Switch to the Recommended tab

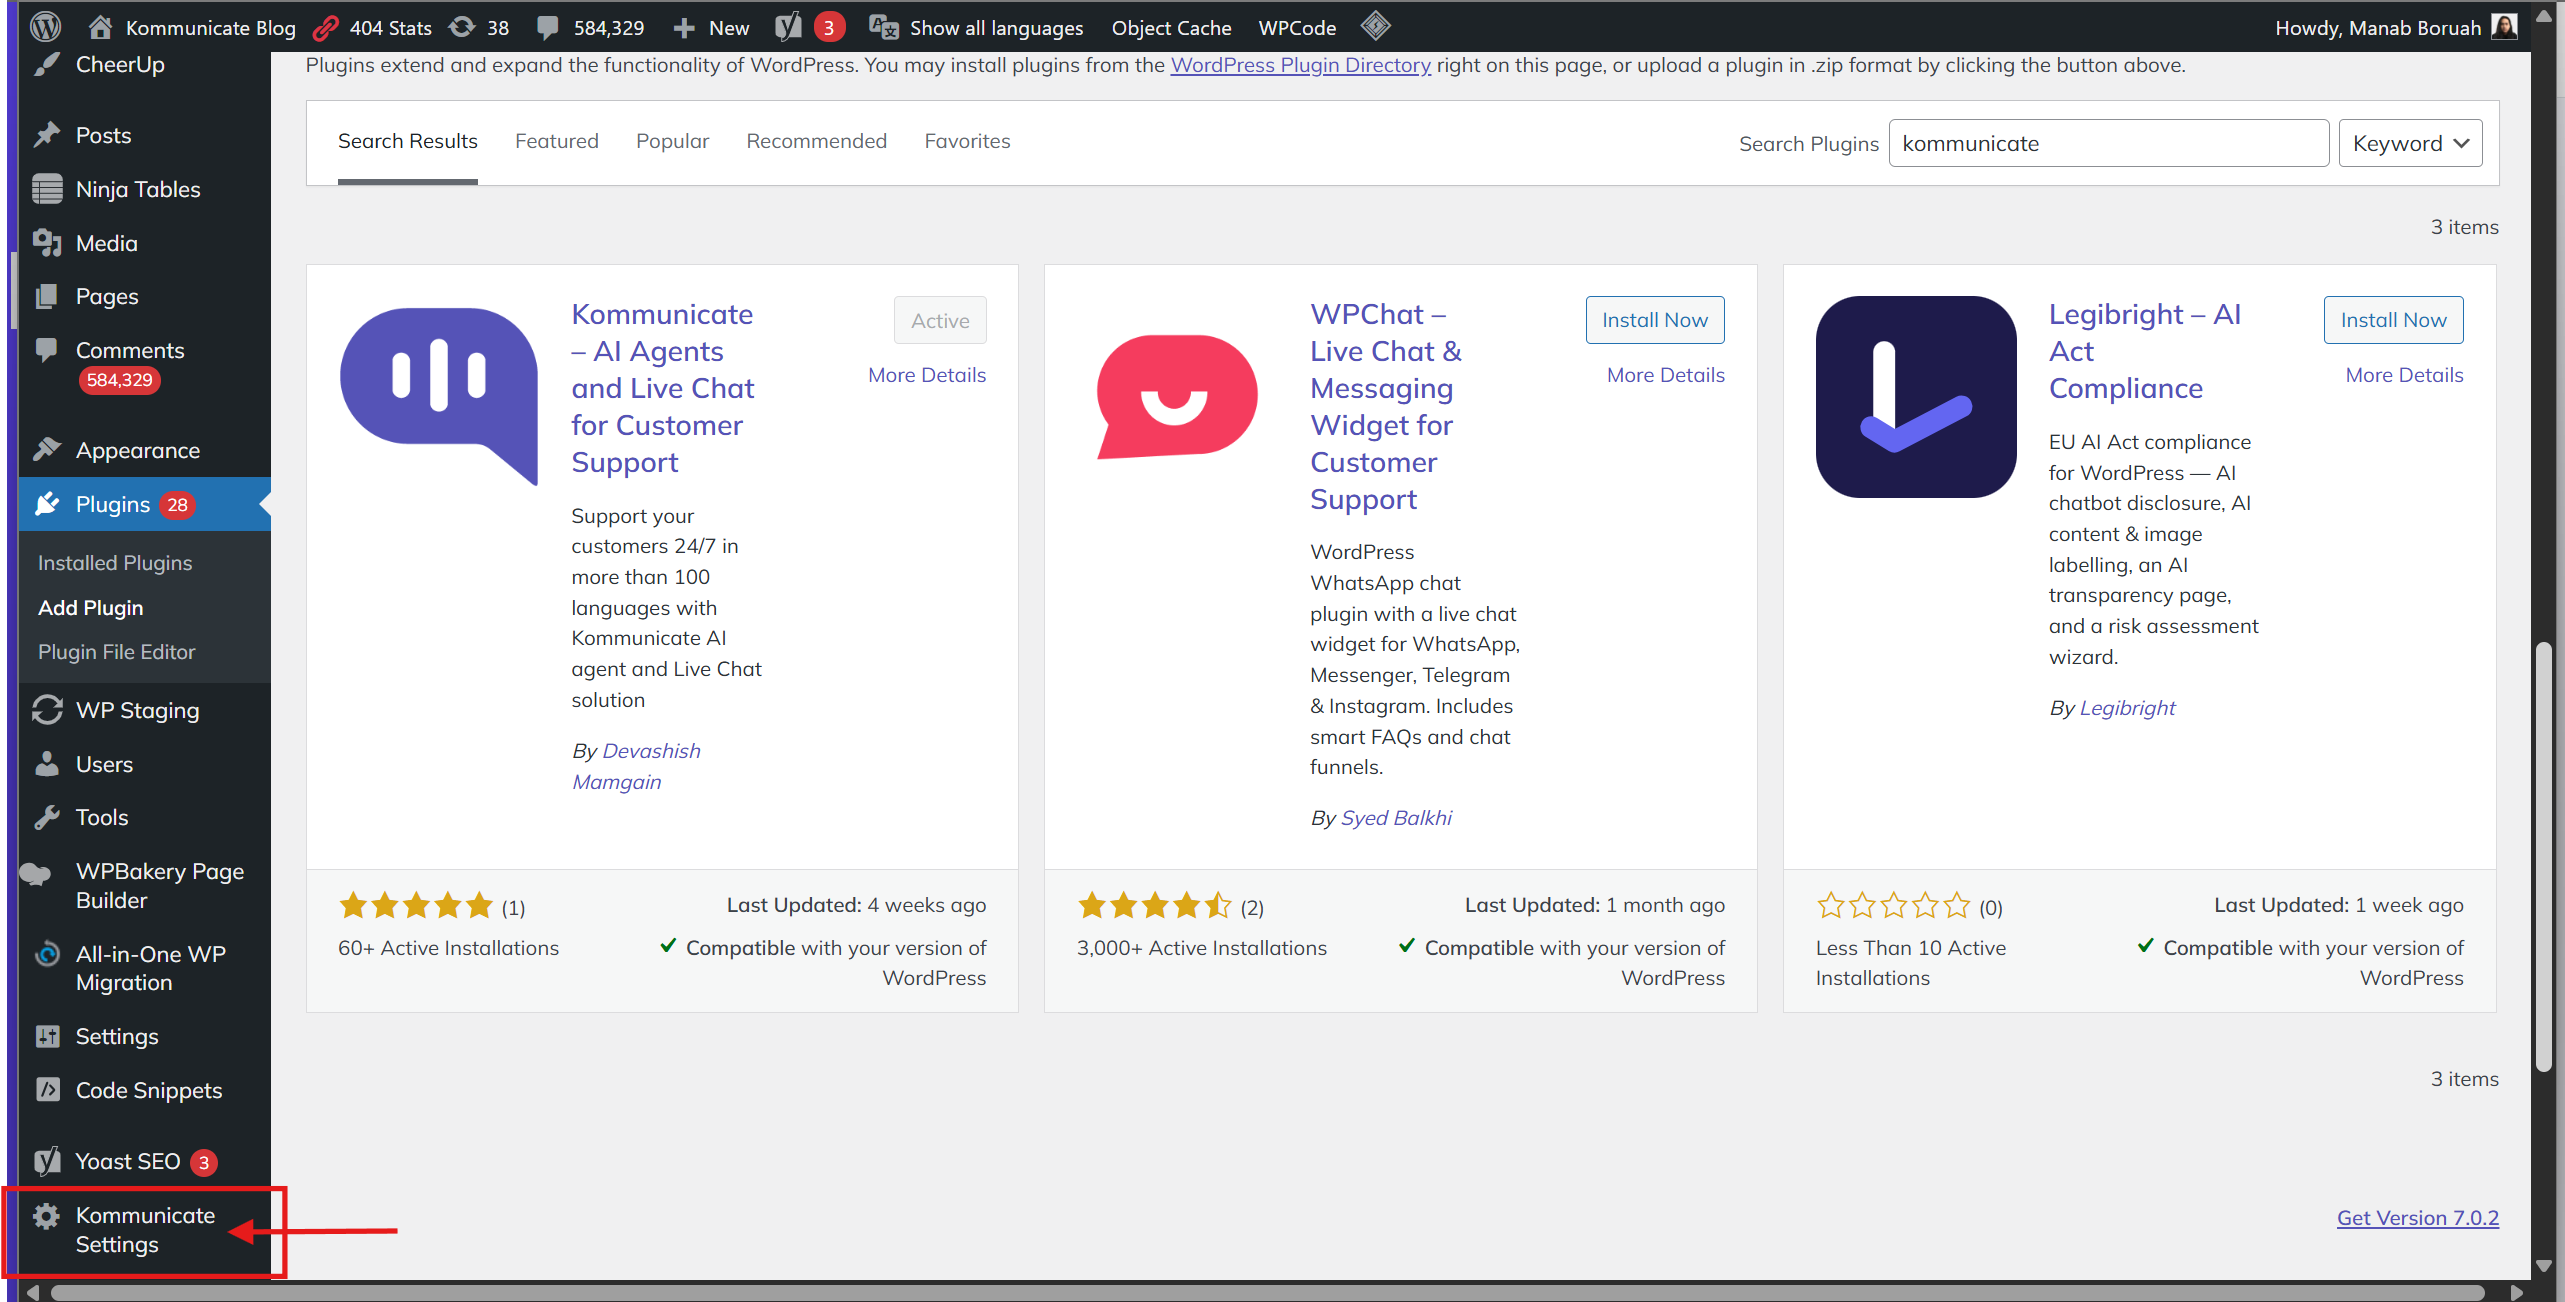816,142
